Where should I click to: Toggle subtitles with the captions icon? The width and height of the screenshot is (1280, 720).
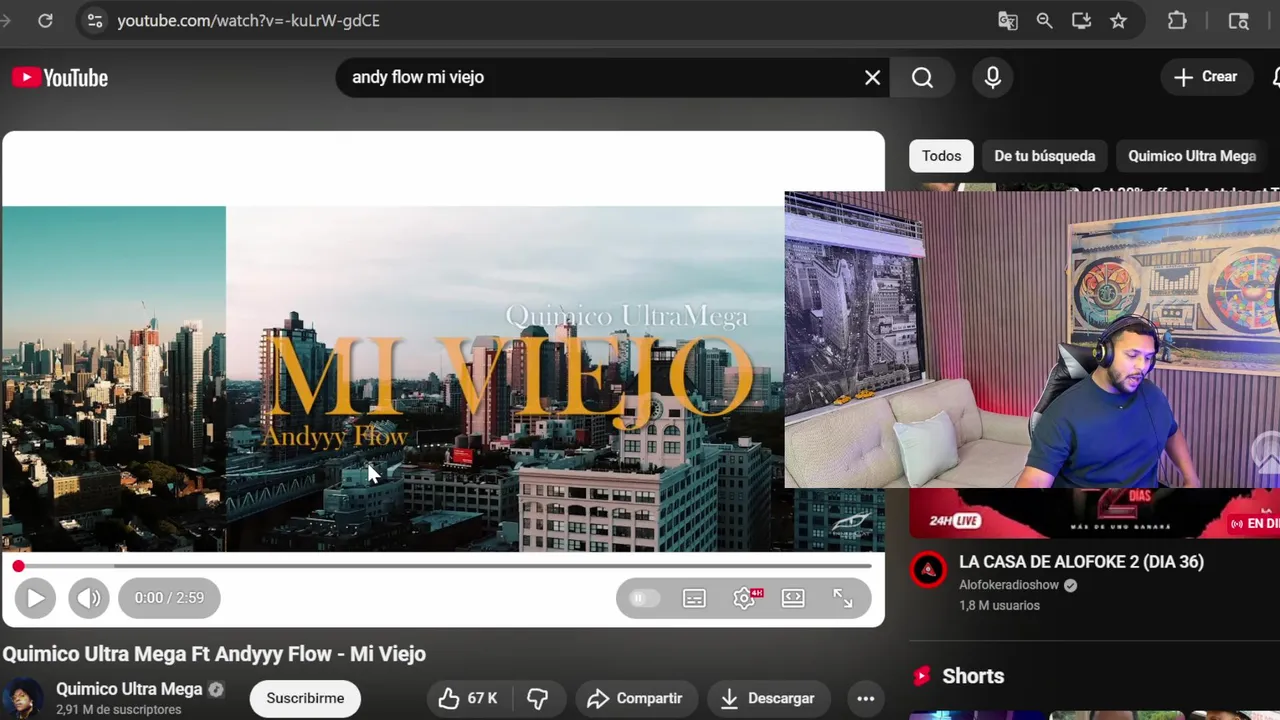click(694, 598)
